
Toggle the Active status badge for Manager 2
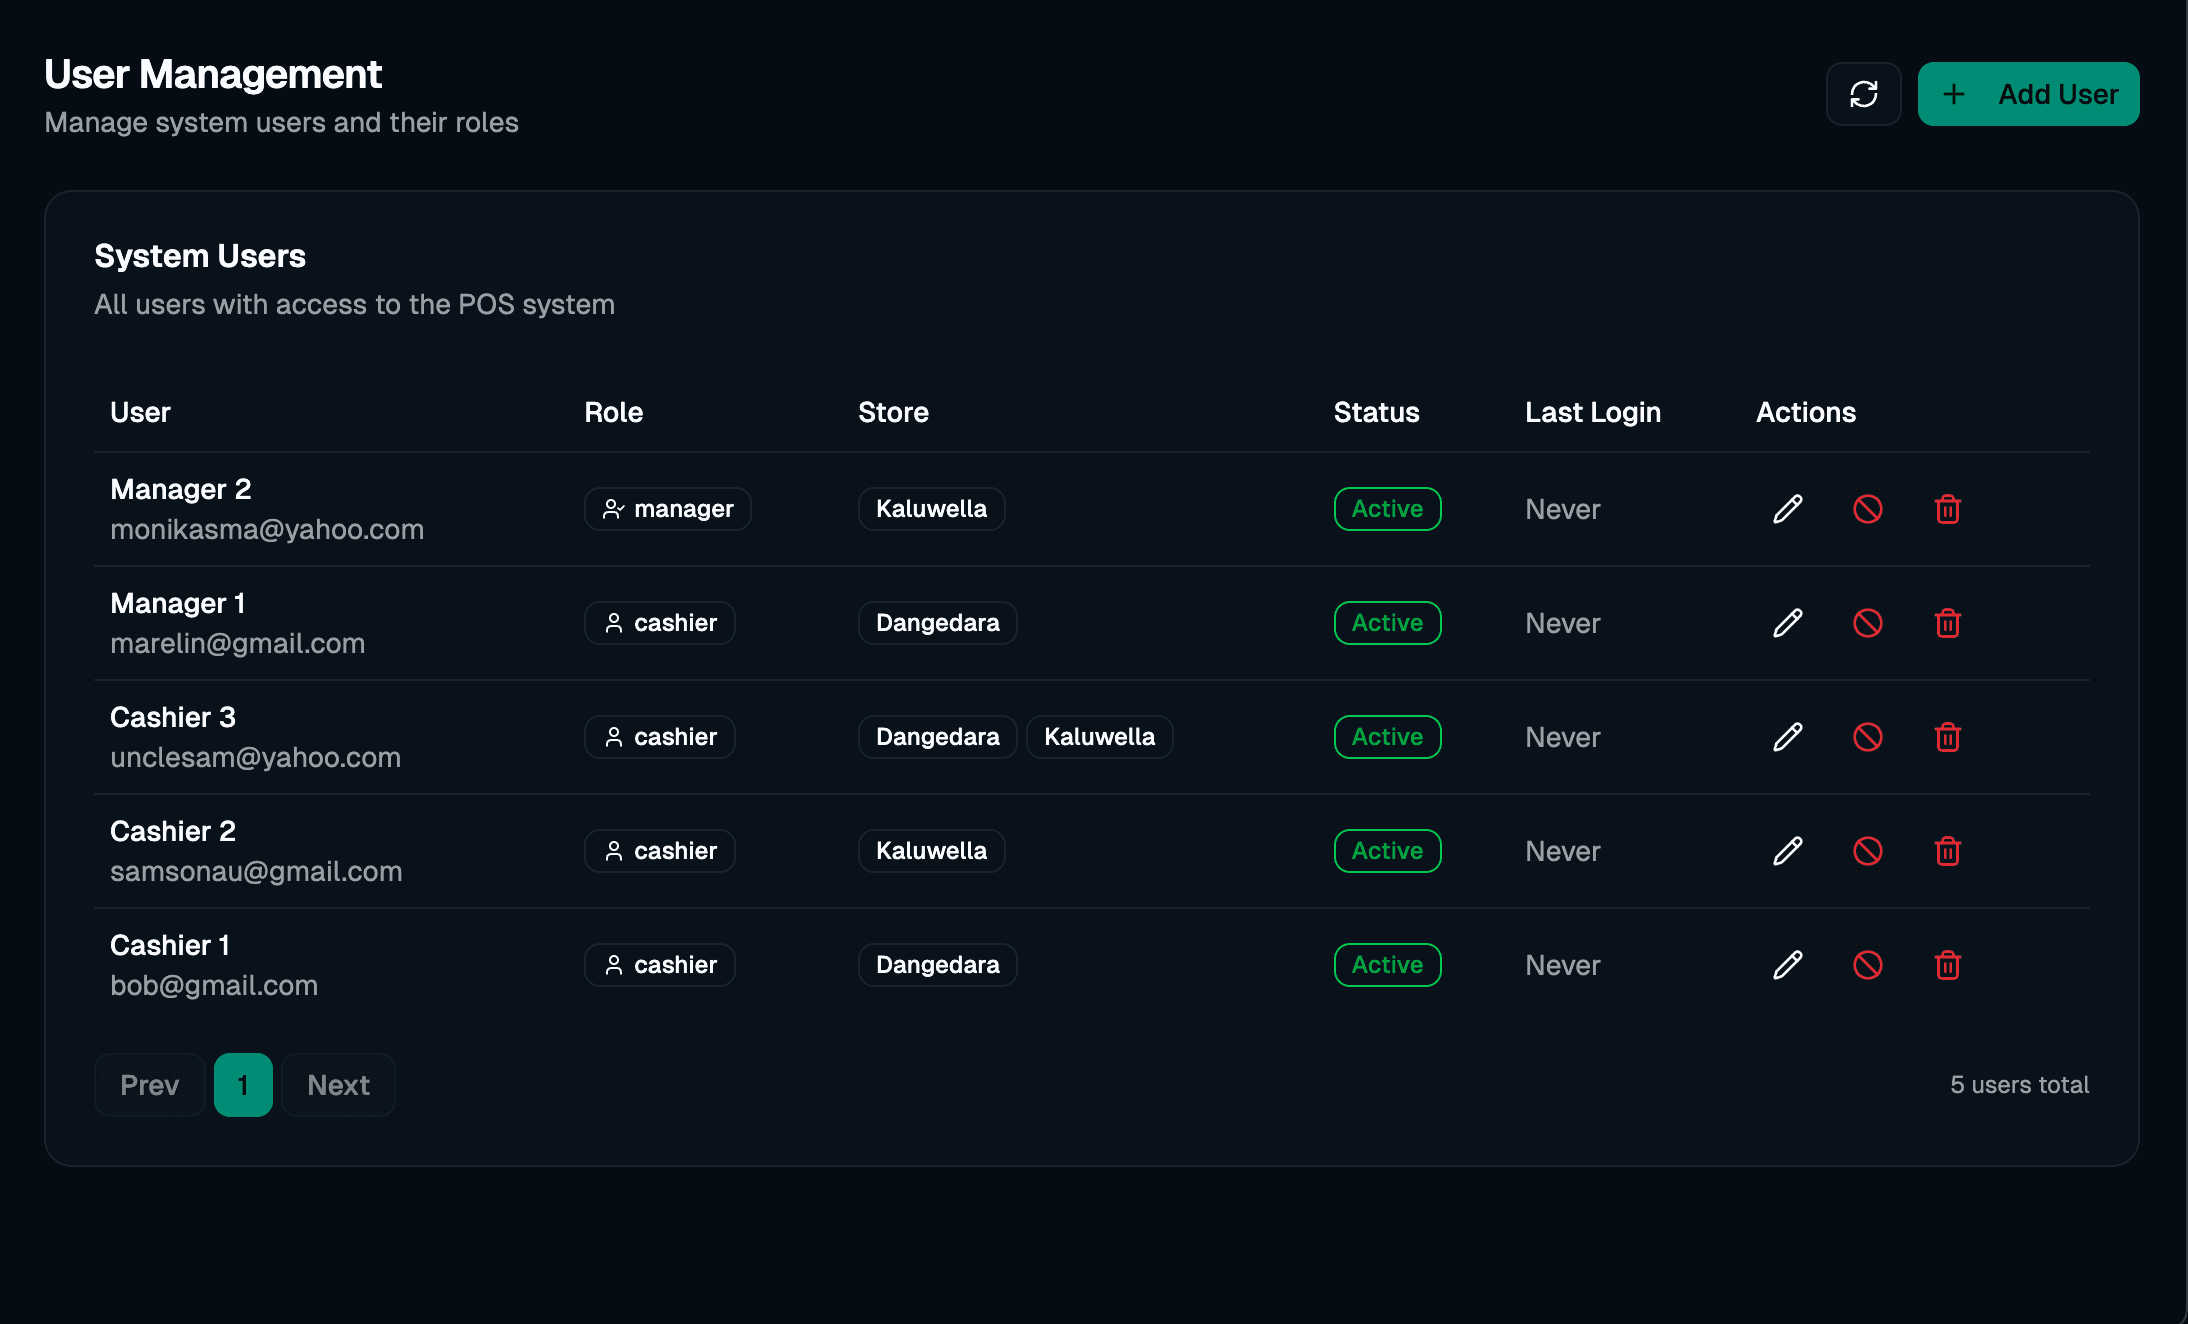pos(1387,509)
